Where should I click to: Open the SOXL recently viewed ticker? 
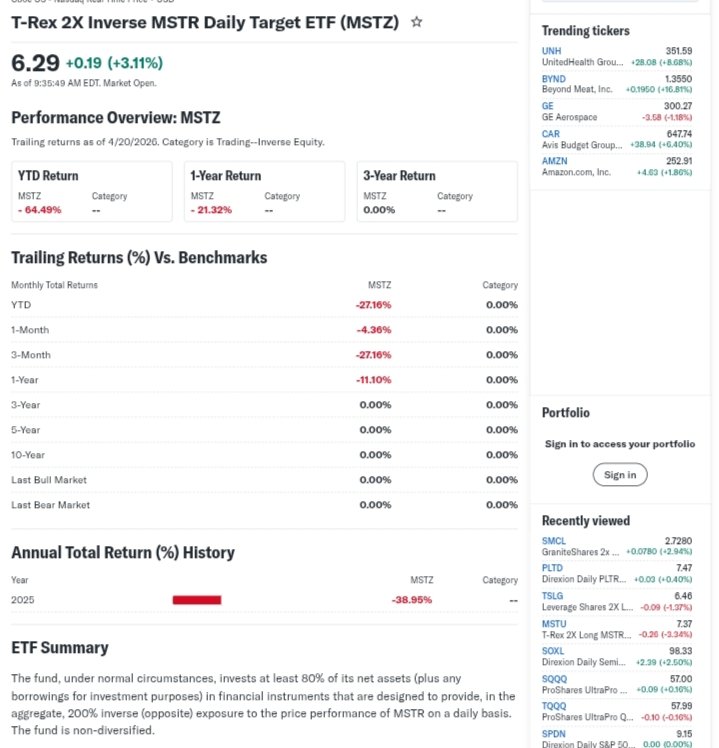(554, 650)
